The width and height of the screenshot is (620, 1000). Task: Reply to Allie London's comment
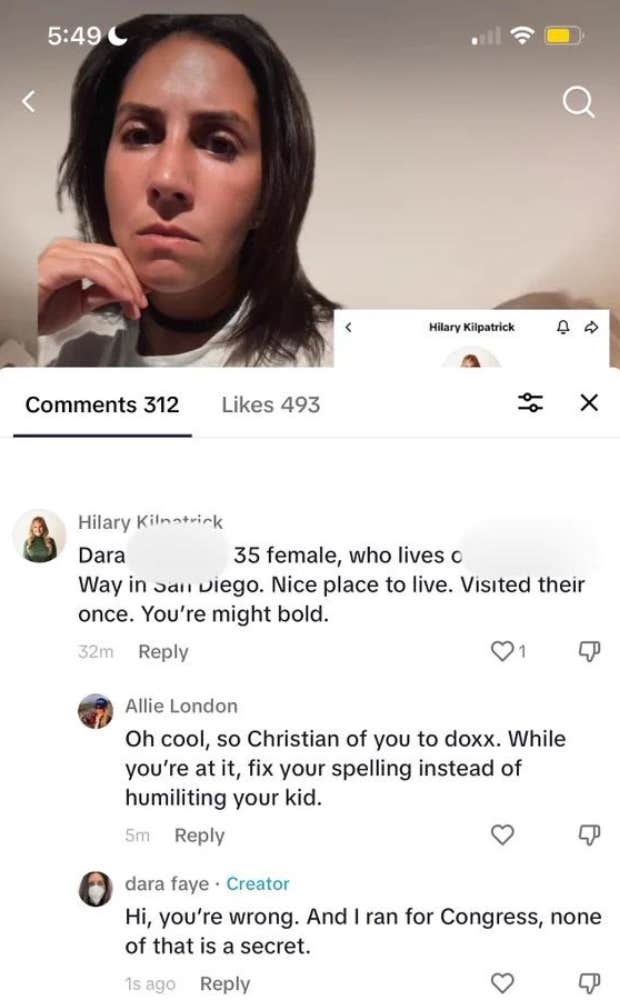[199, 835]
